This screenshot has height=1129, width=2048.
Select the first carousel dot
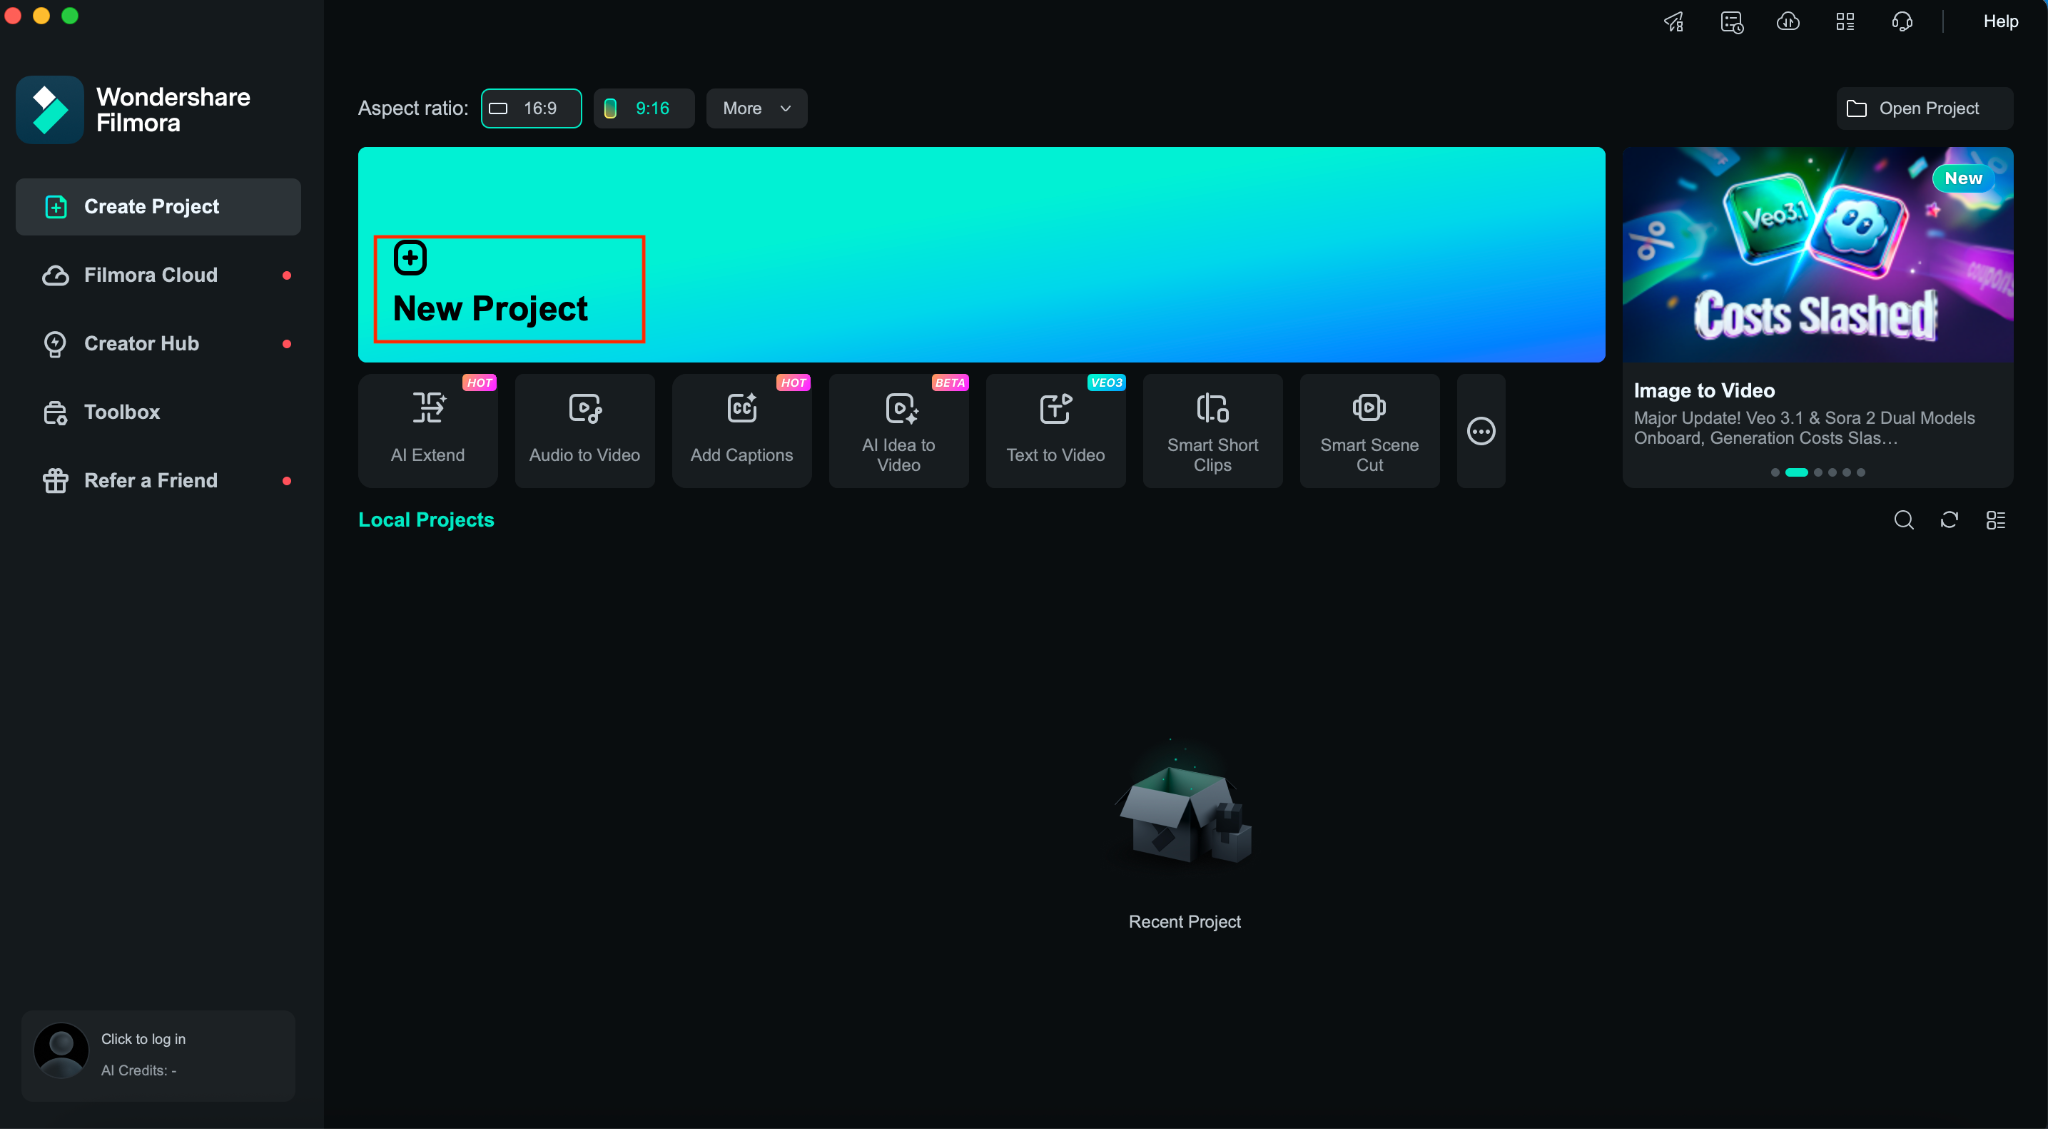coord(1775,472)
